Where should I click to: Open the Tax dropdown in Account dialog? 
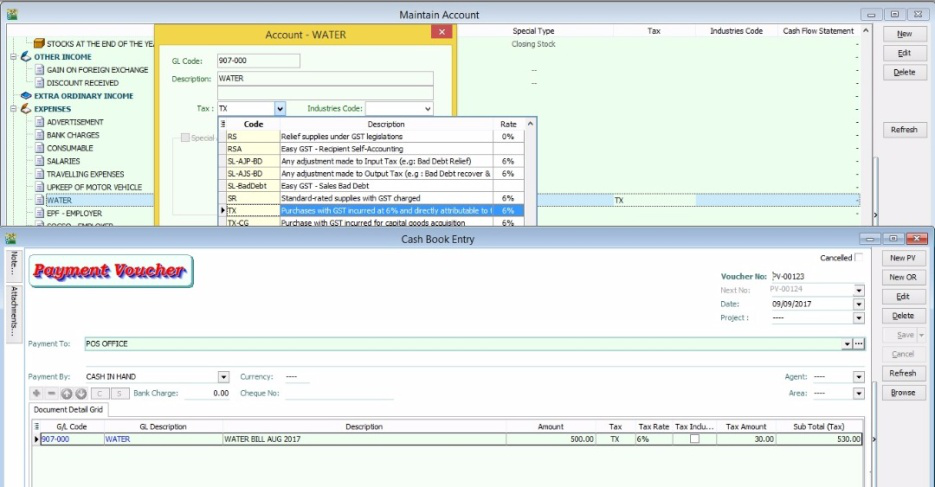[x=280, y=108]
